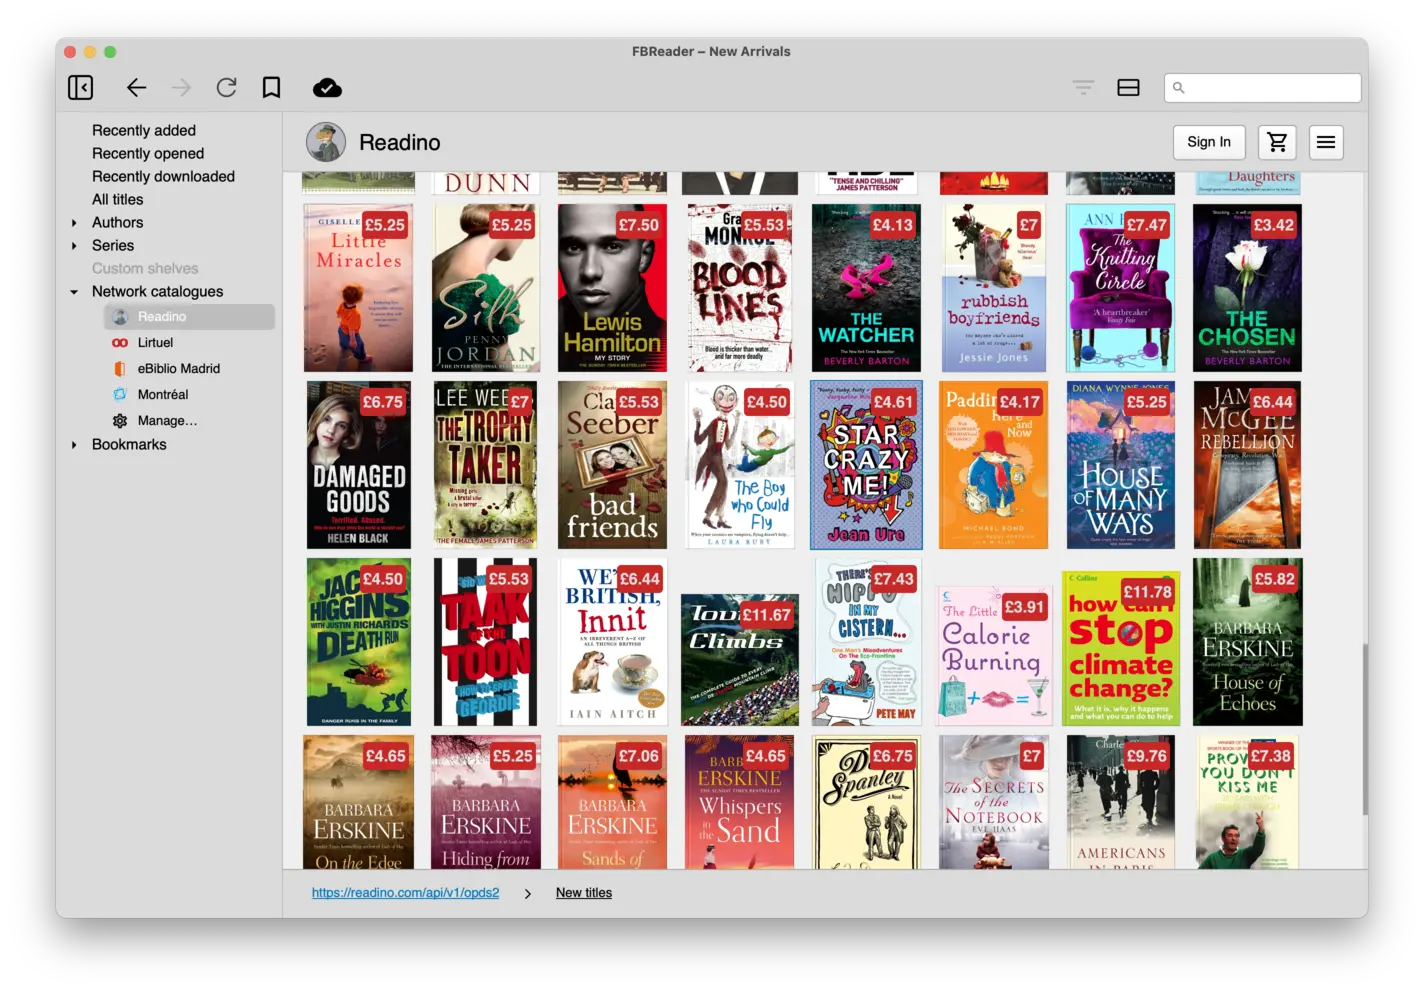Open the Readino hamburger menu
1424x992 pixels.
(1326, 142)
